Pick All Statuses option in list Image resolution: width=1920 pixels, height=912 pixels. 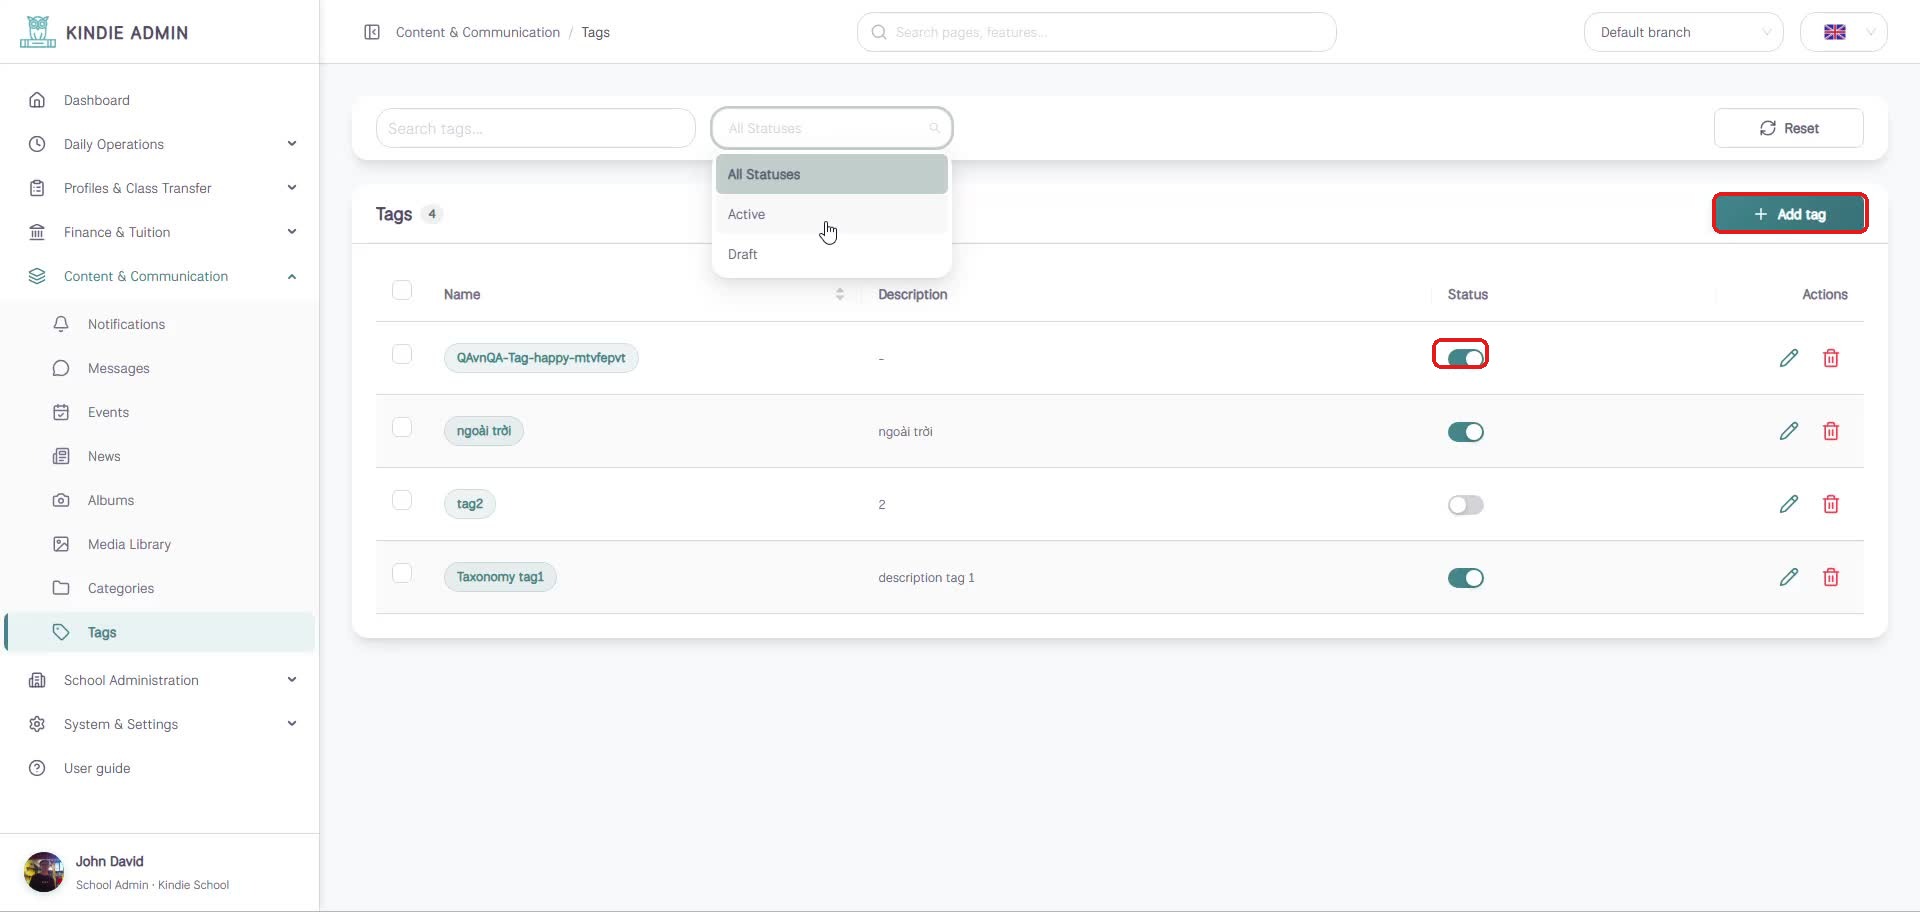831,174
